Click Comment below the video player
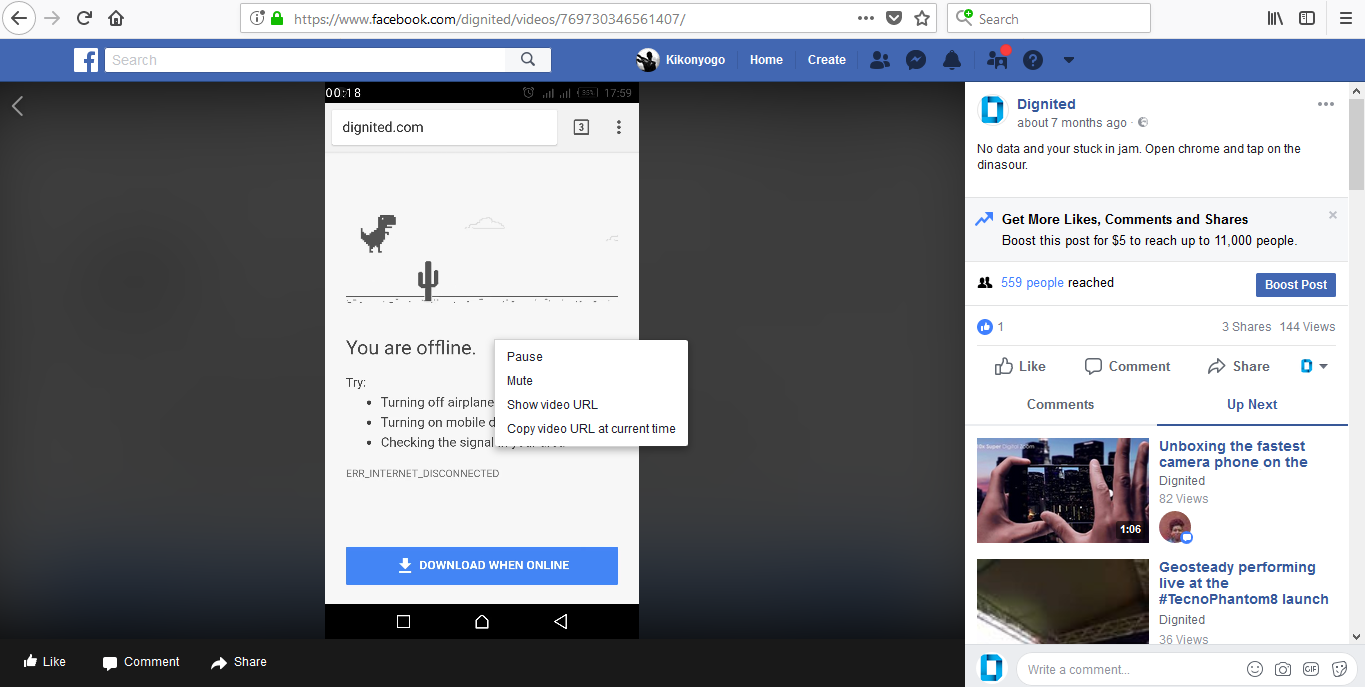Image resolution: width=1365 pixels, height=687 pixels. (141, 662)
